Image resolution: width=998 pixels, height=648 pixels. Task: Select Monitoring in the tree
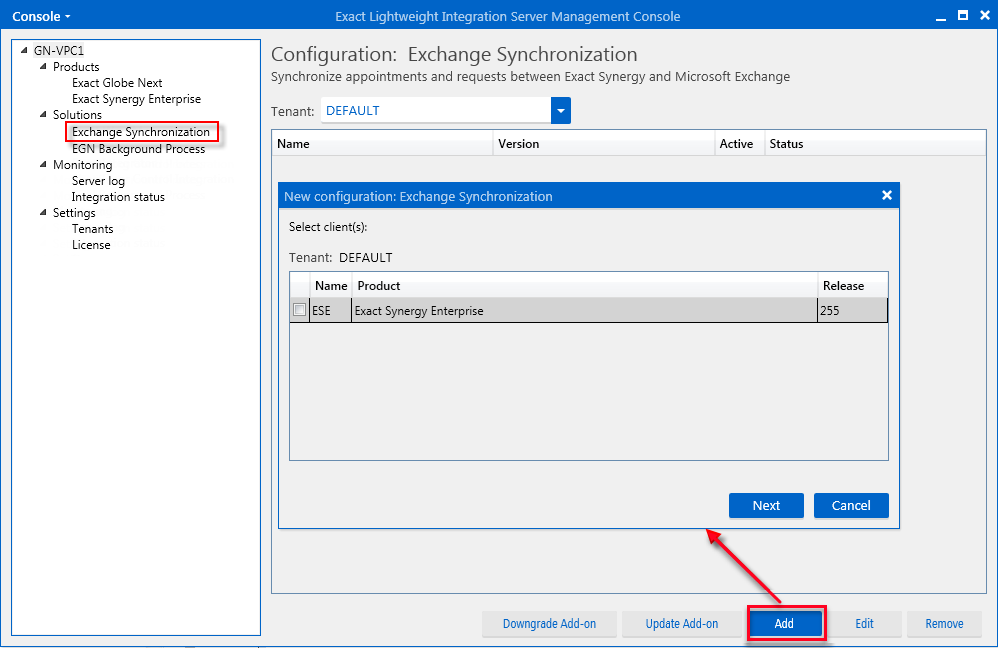(x=82, y=165)
